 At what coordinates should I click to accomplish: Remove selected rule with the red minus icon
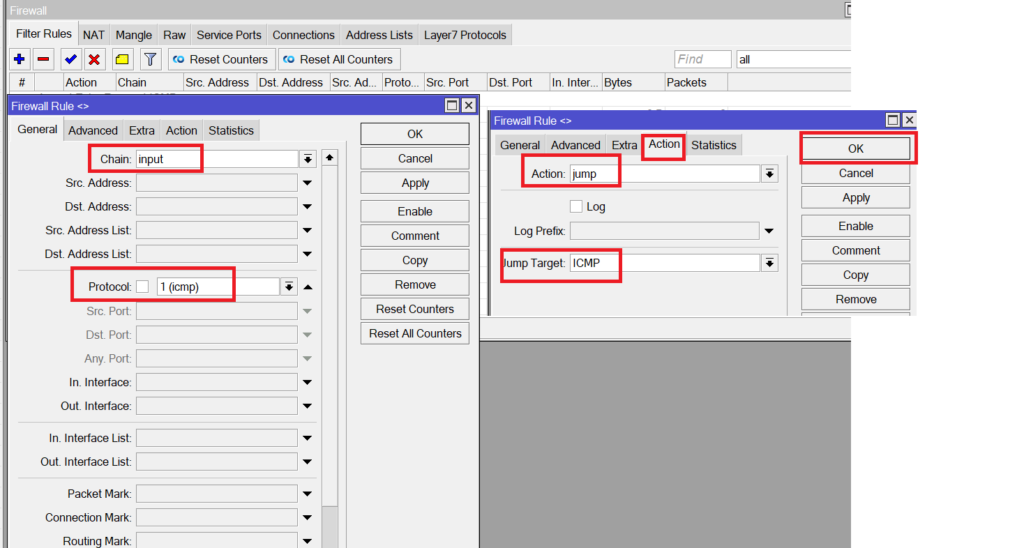point(43,59)
